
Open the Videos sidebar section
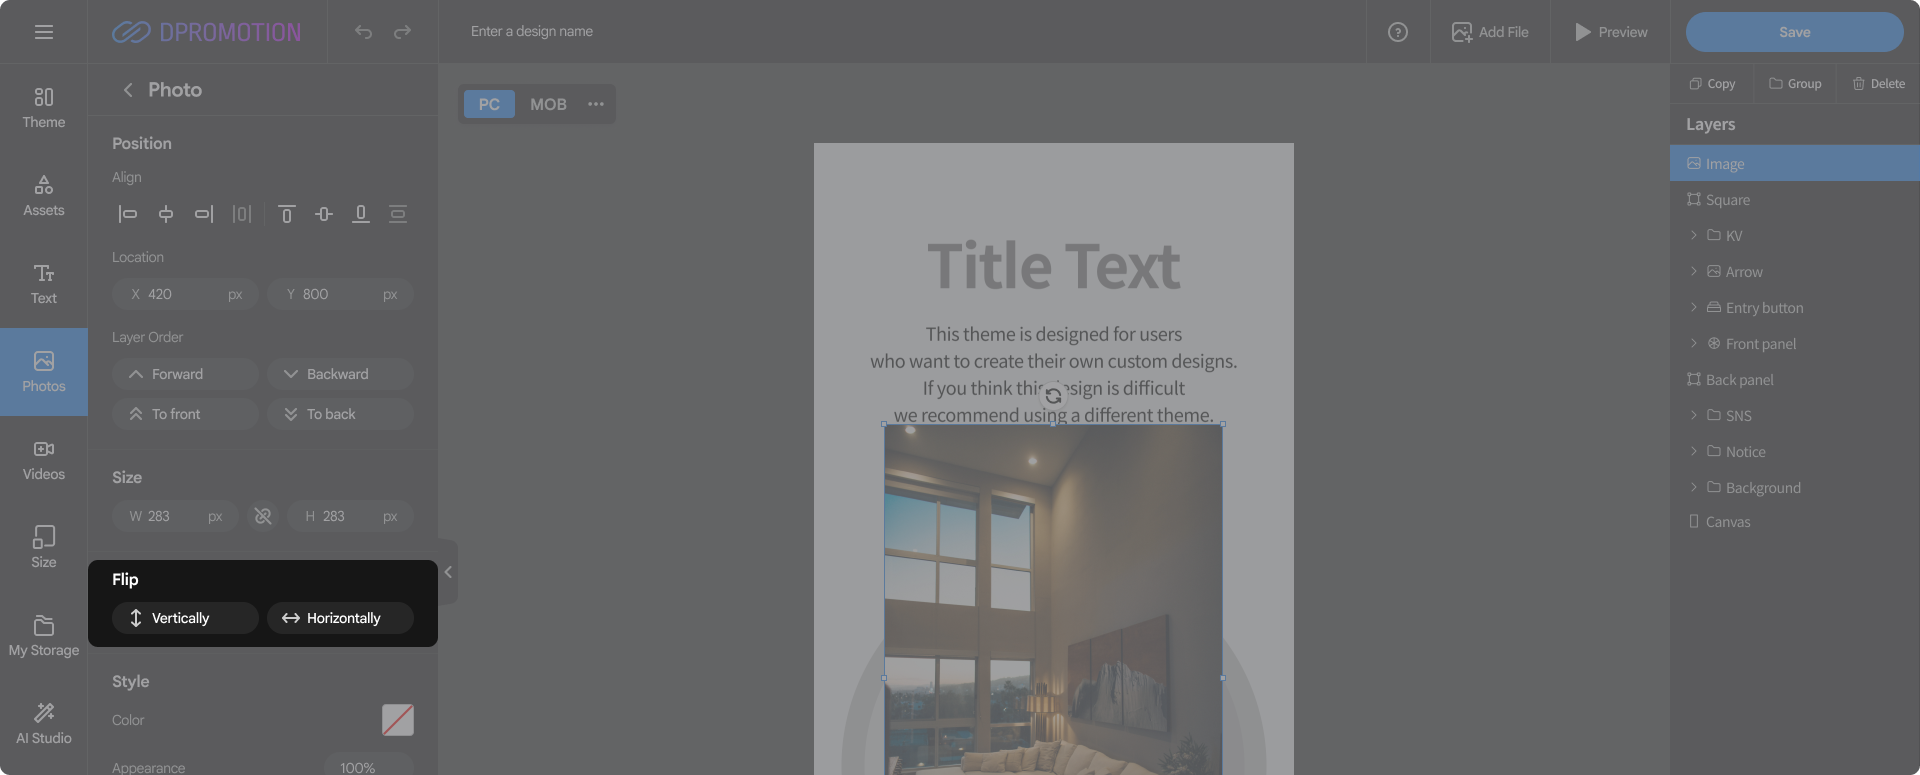[x=44, y=460]
